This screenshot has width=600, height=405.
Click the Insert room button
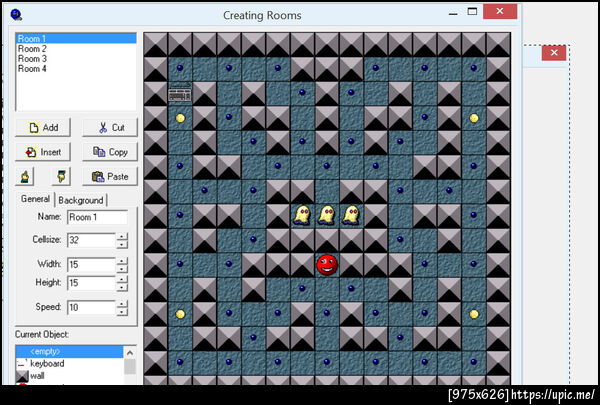(x=43, y=152)
